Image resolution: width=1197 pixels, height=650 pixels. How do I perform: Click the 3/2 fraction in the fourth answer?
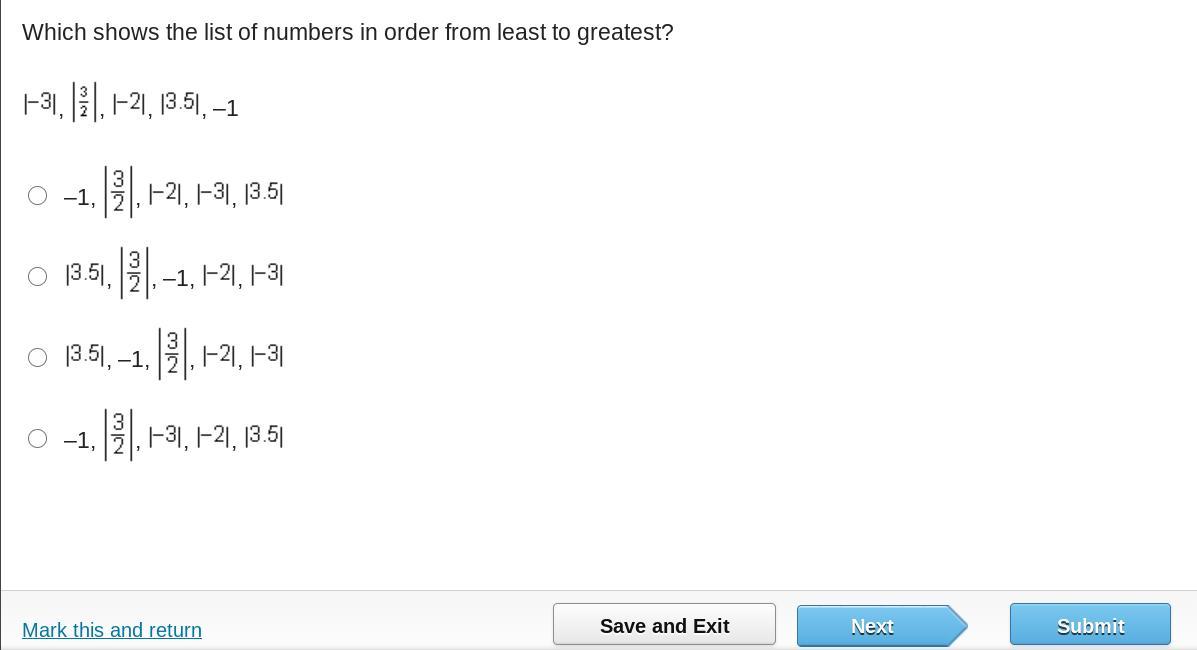(x=118, y=435)
